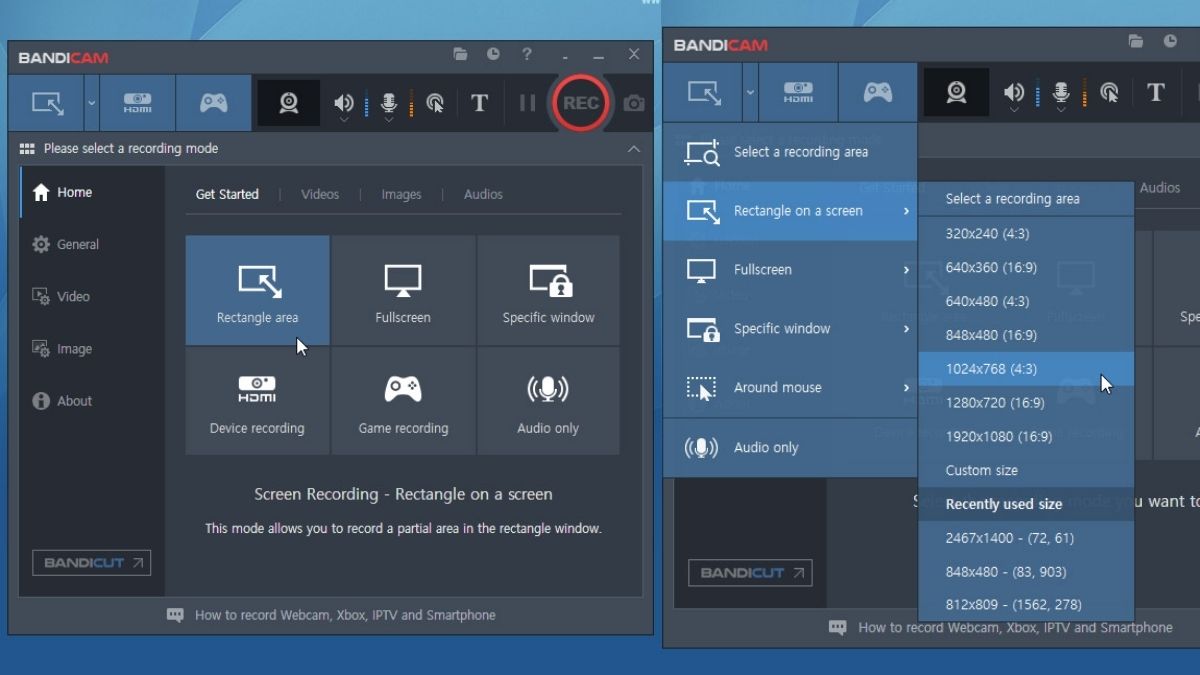
Task: Toggle text overlay T icon, left window
Action: (480, 103)
